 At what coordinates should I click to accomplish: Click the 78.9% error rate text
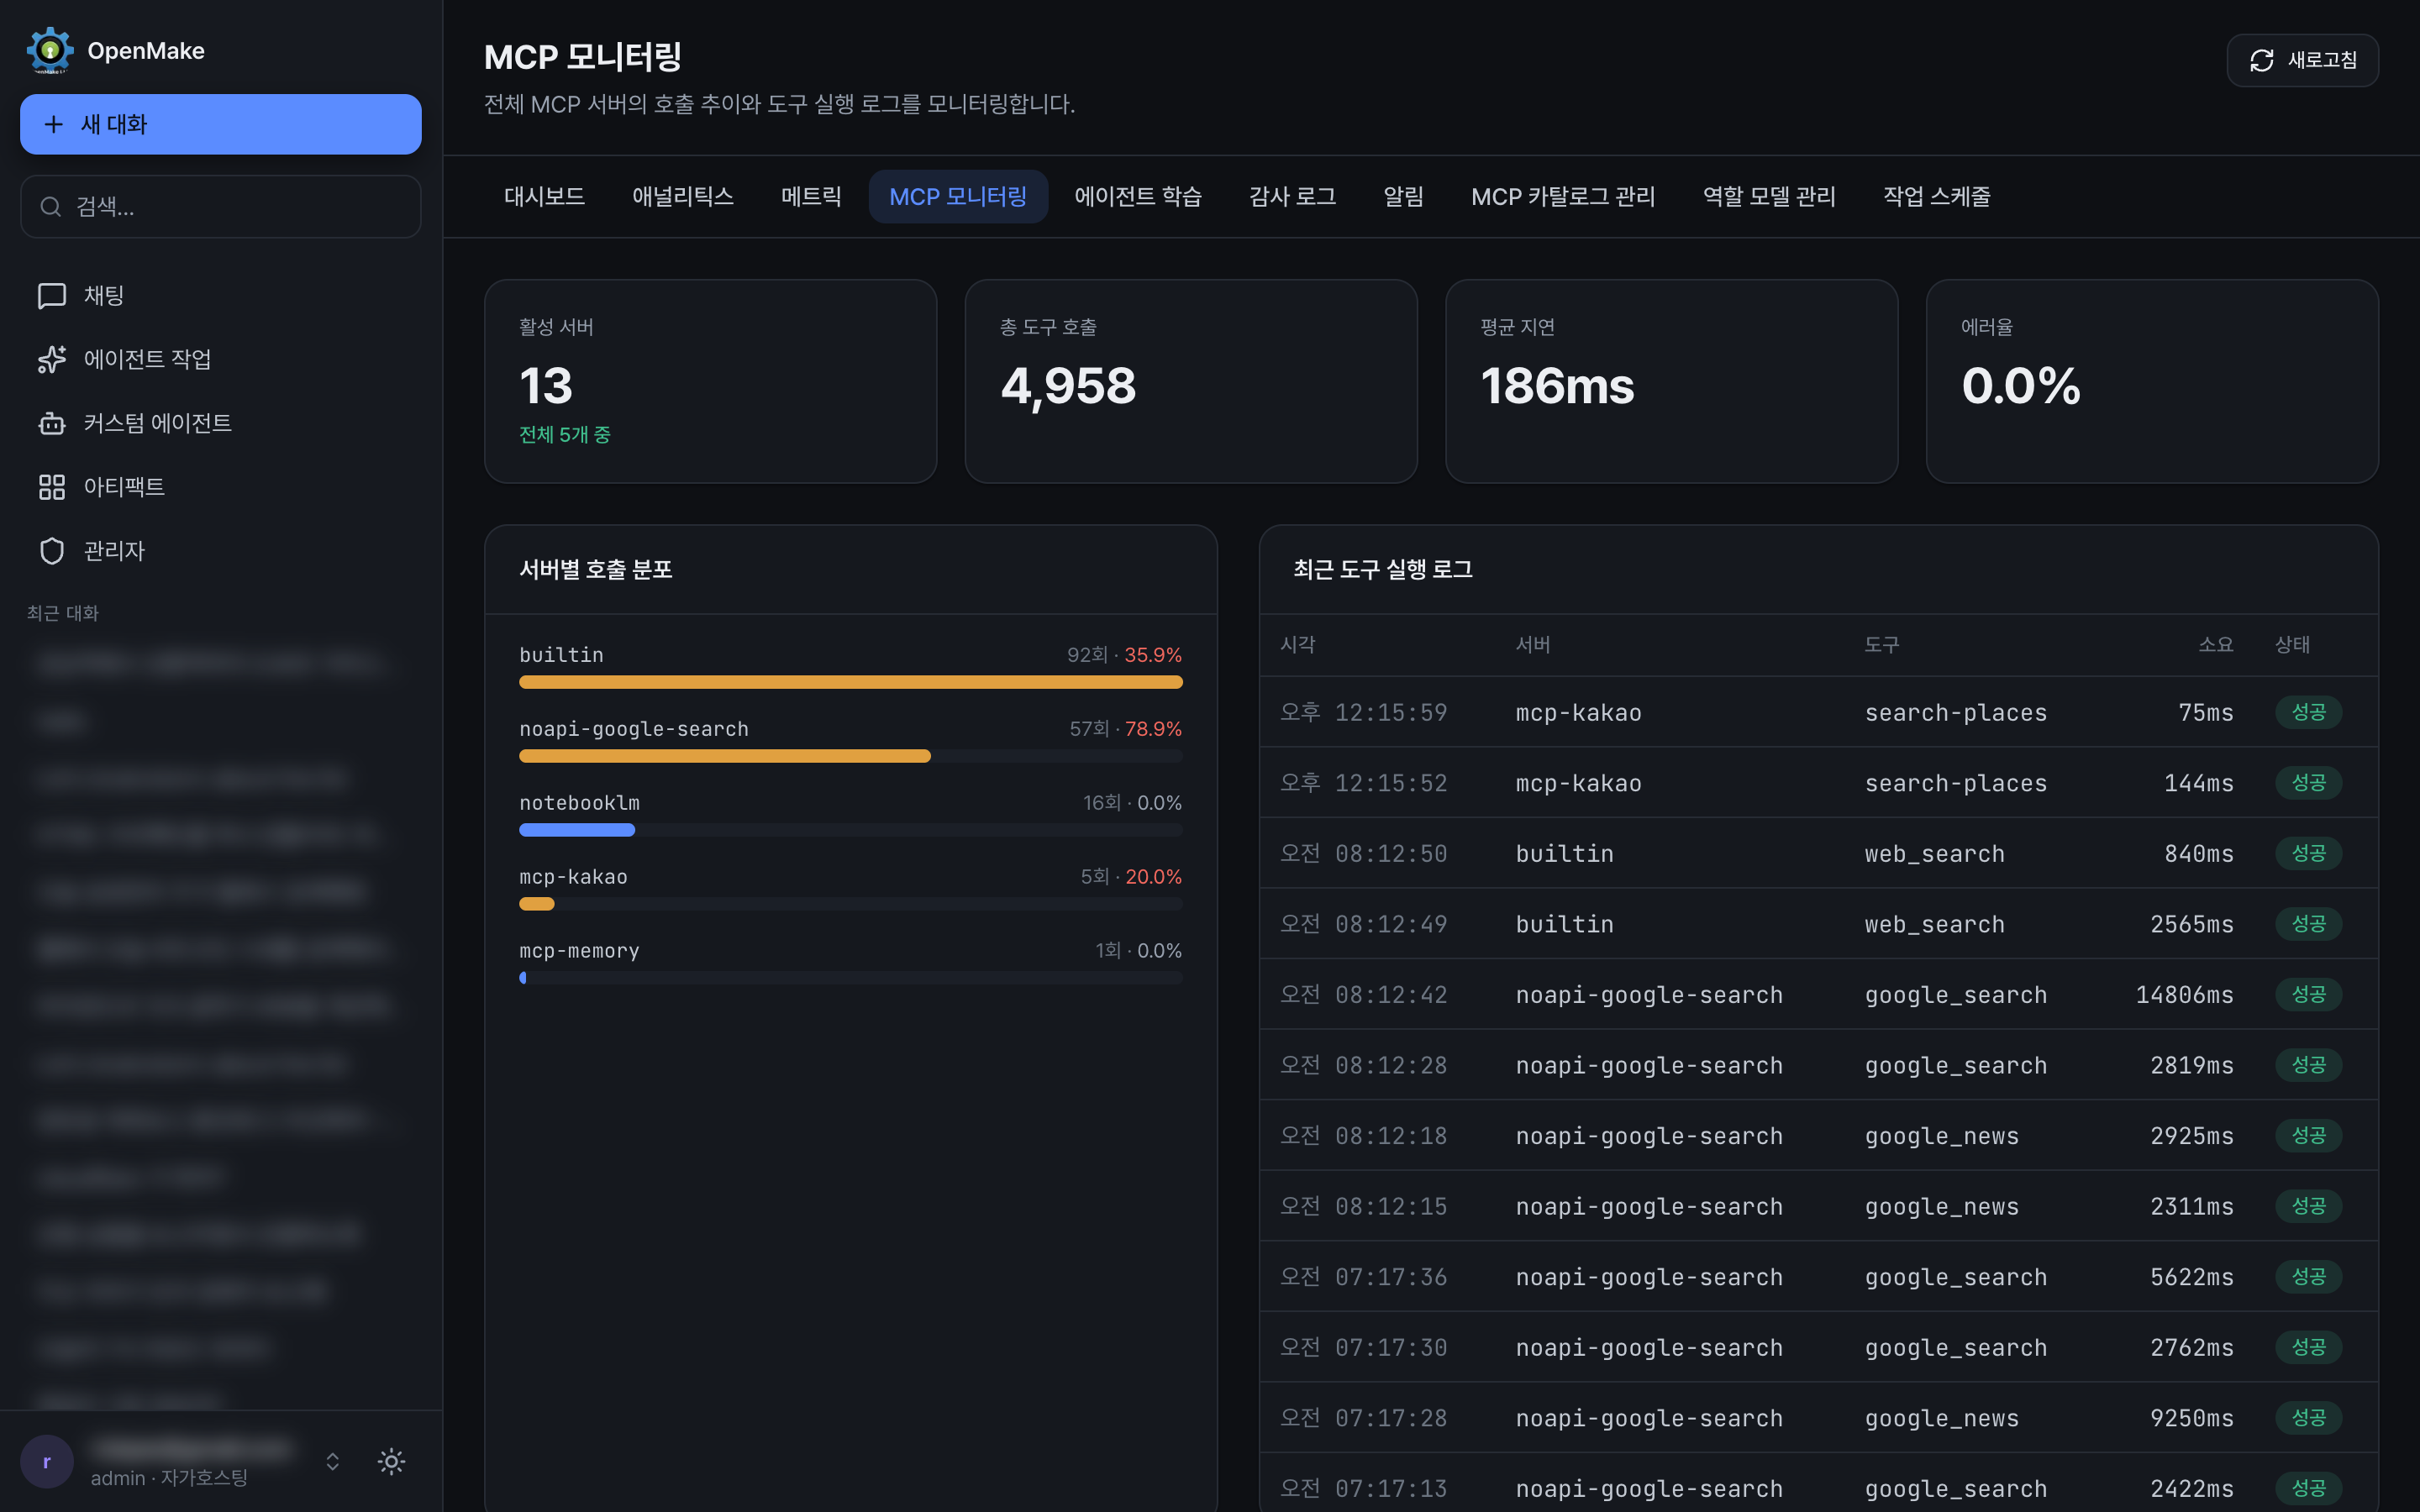coord(1153,729)
